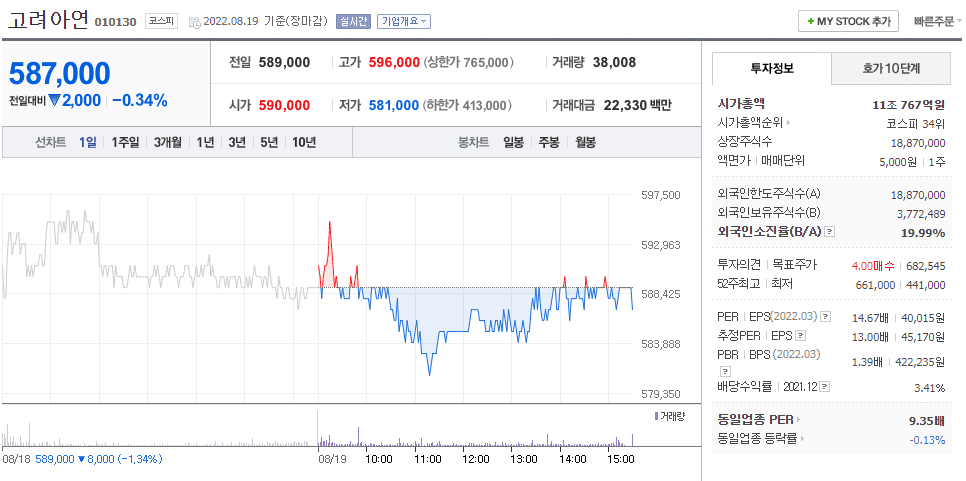Image resolution: width=966 pixels, height=481 pixels.
Task: Click the current price 587,000
Action: click(x=59, y=73)
